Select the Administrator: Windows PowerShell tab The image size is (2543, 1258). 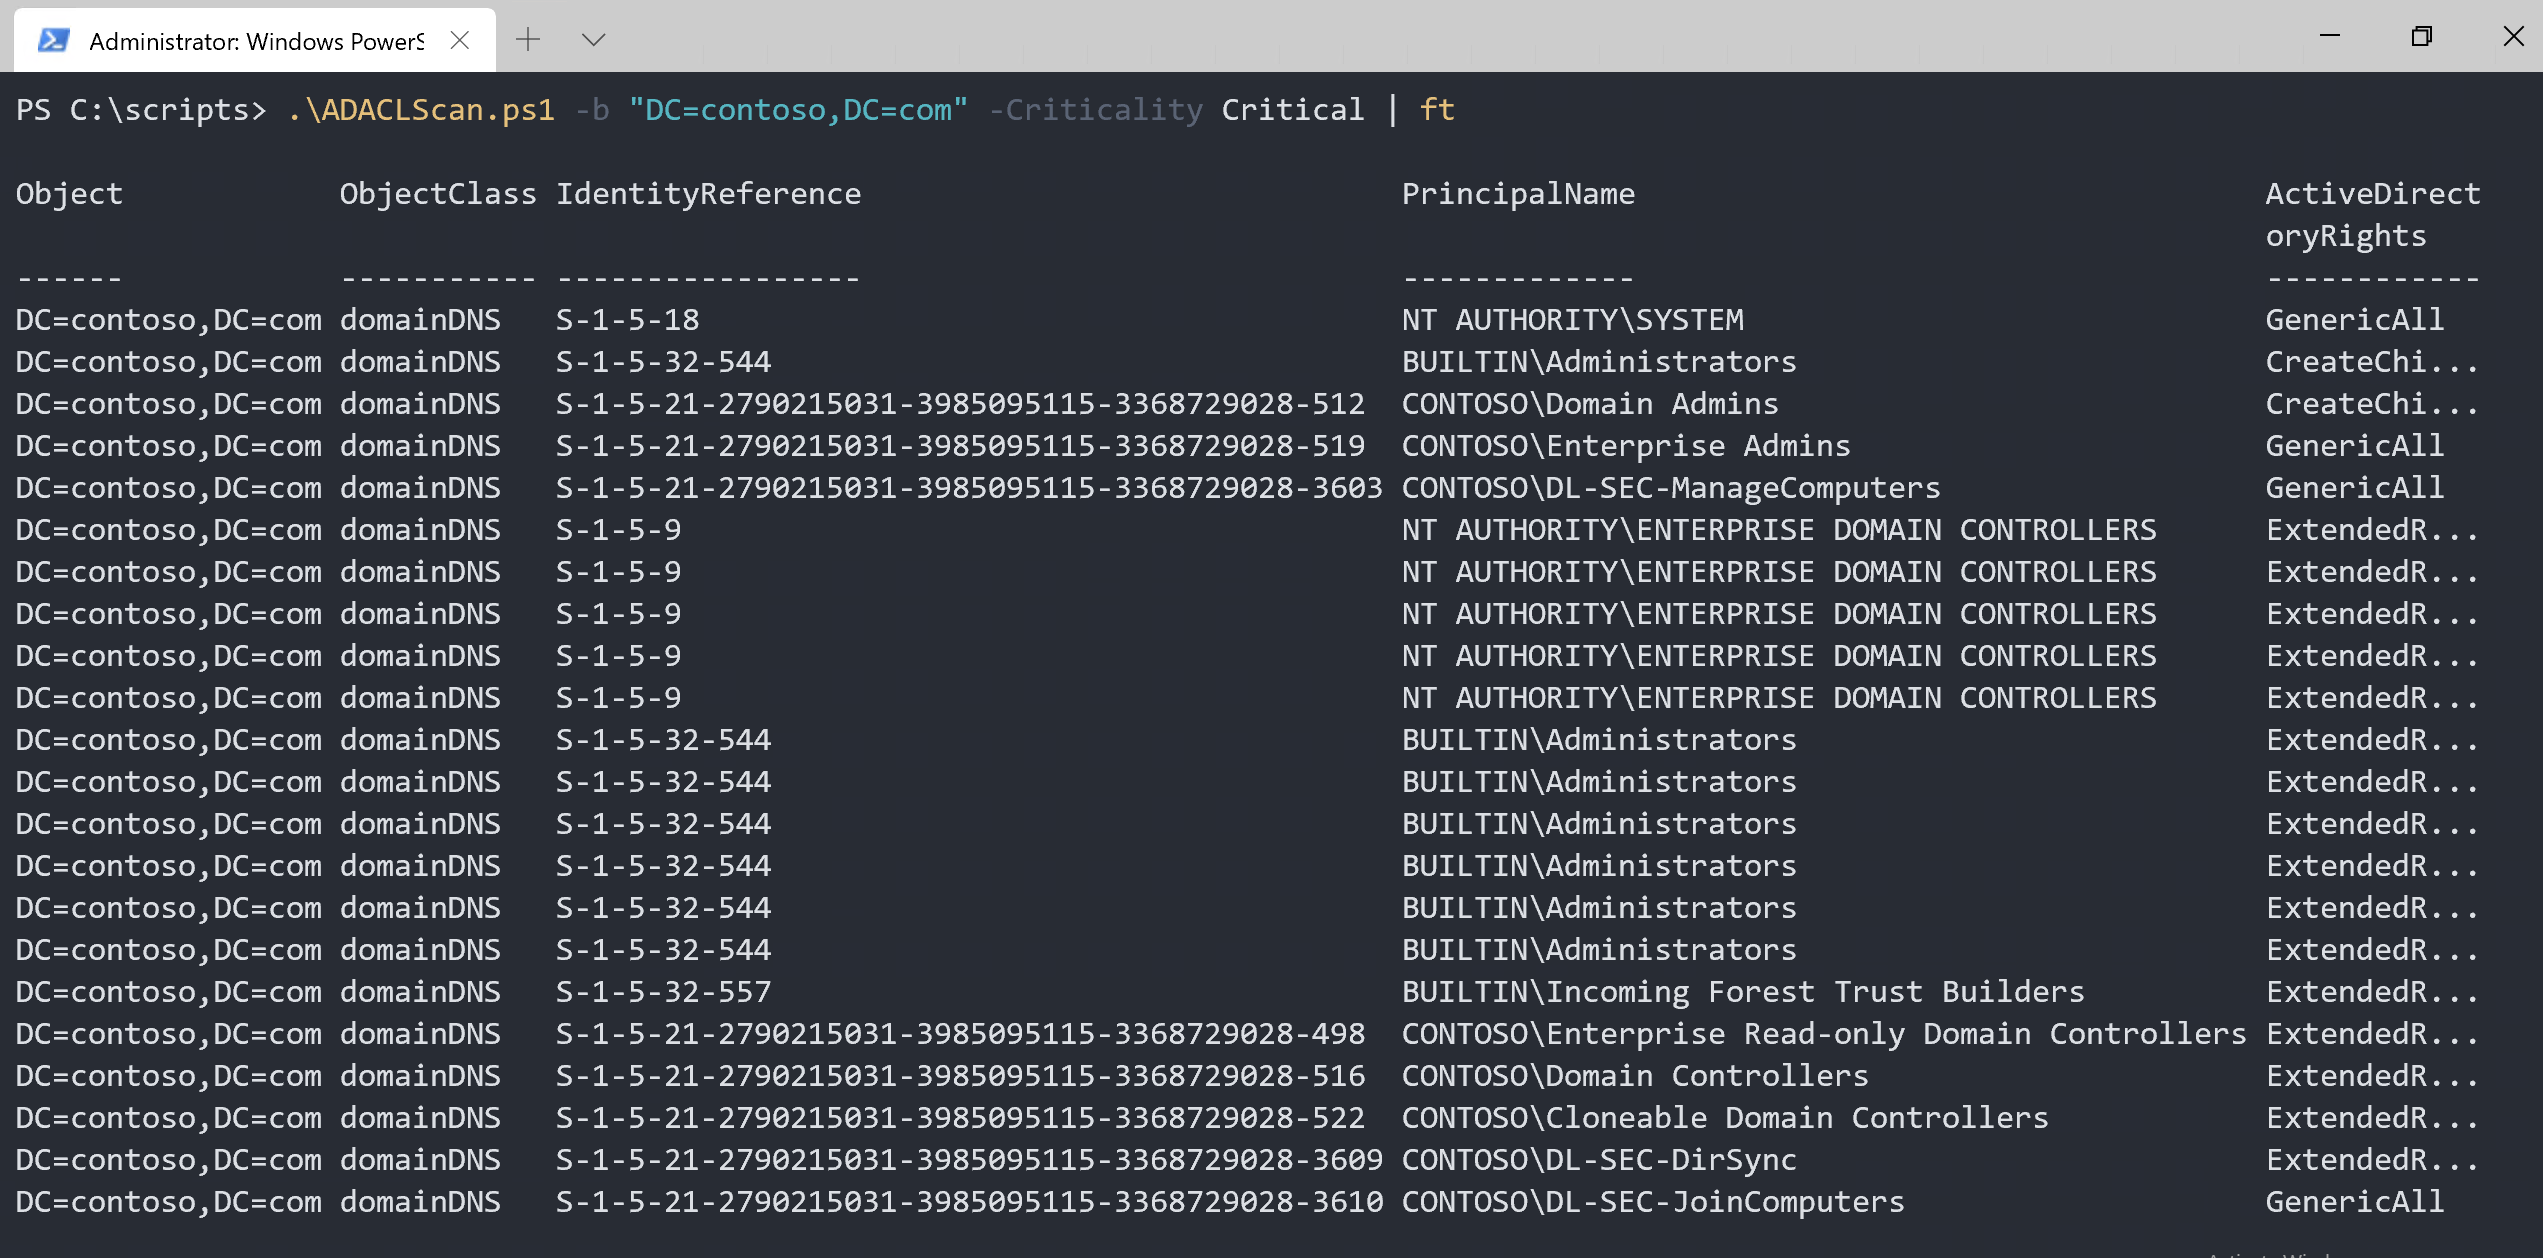point(255,40)
